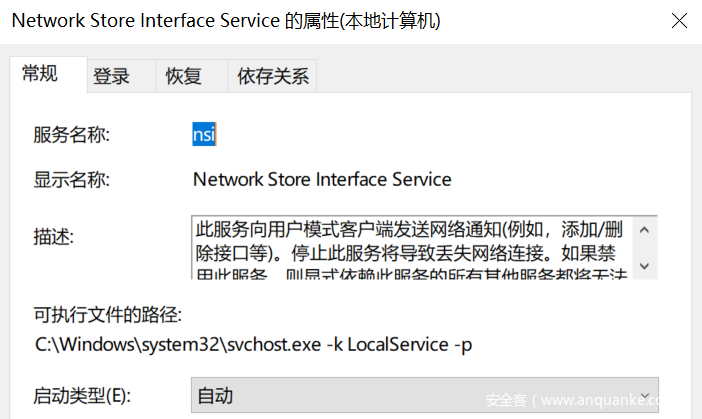Click the svchost.exe executable path text

tap(253, 344)
